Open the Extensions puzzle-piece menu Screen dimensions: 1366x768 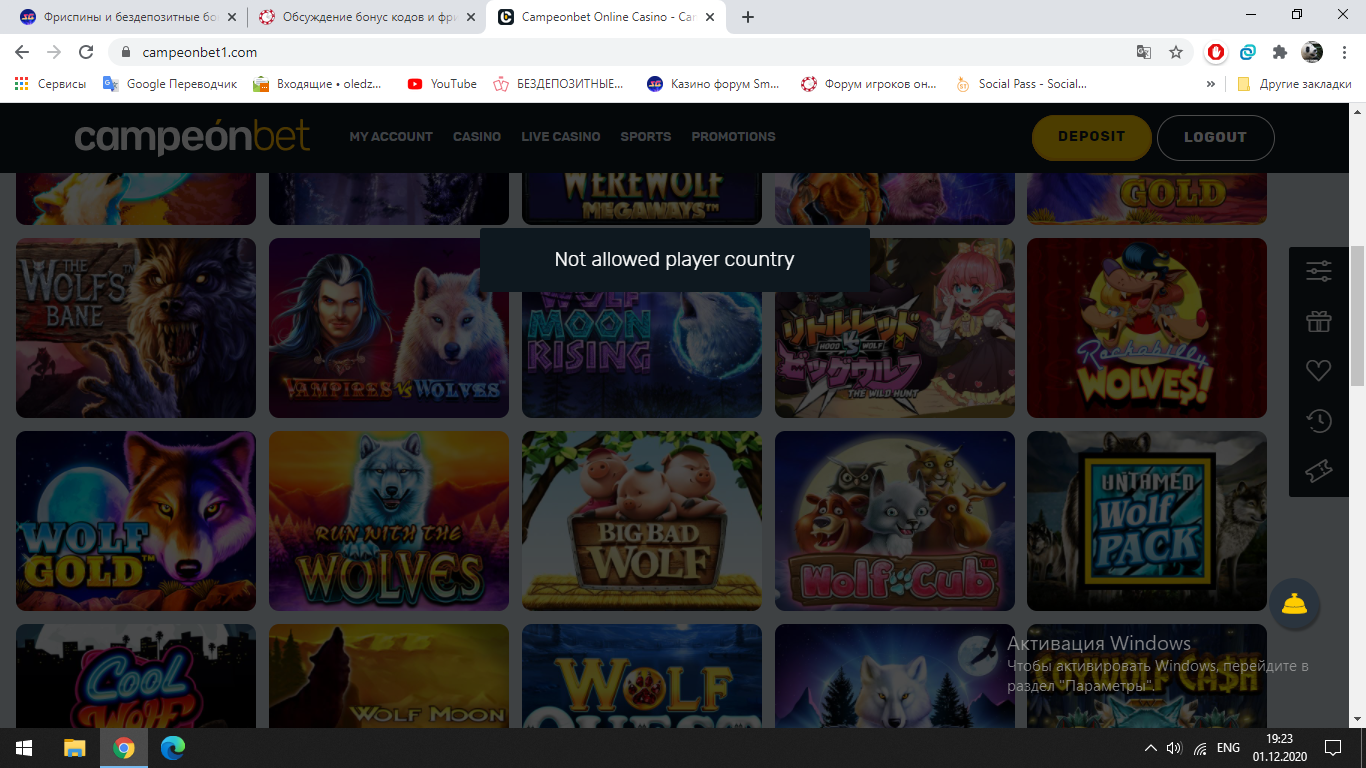click(x=1280, y=52)
